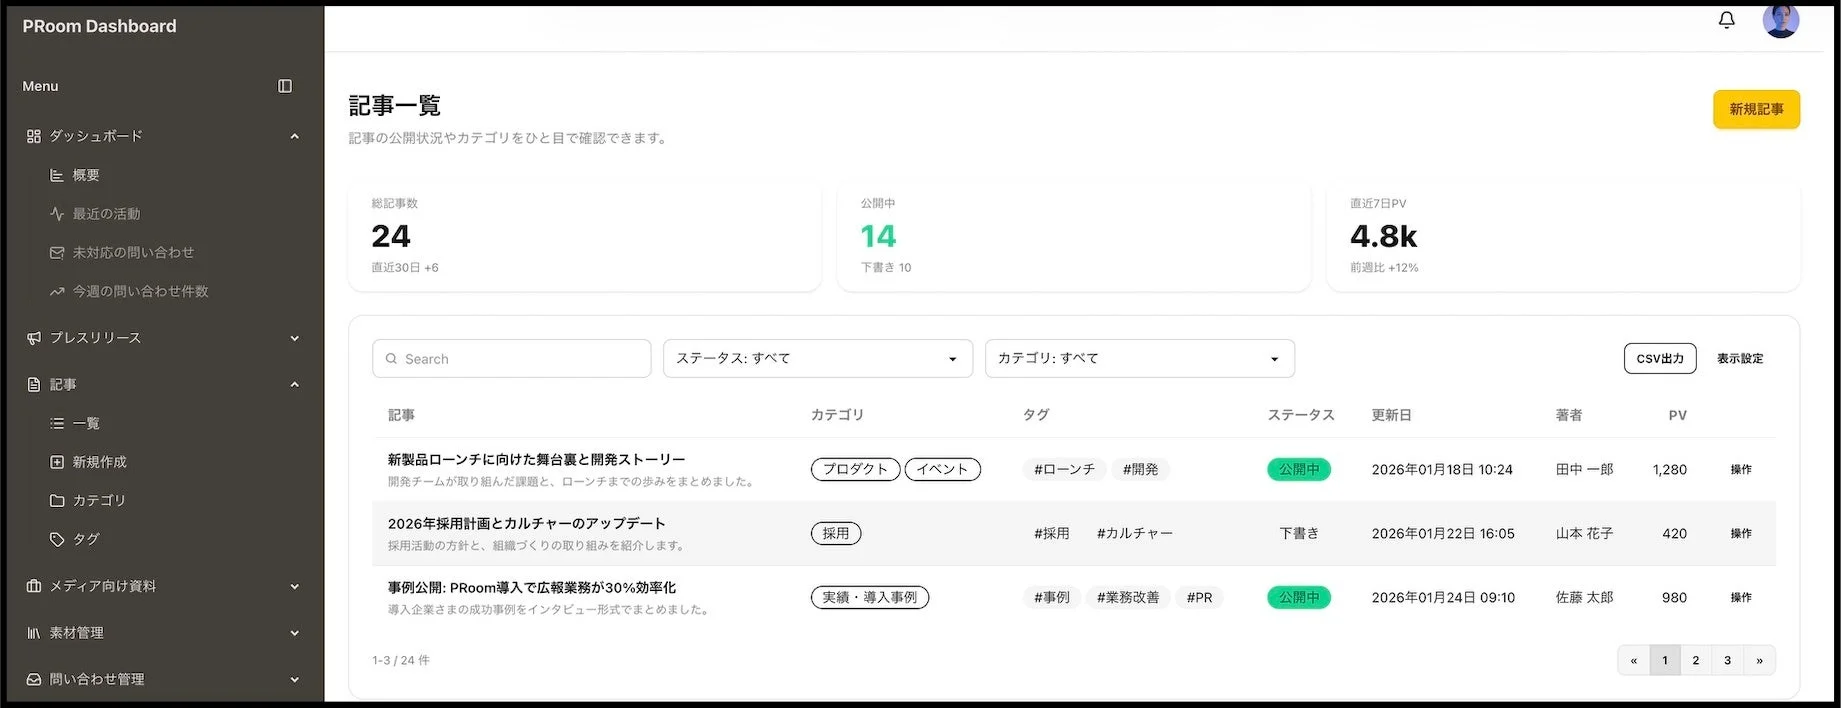Click the カテゴリ folder icon in sidebar

coord(57,500)
